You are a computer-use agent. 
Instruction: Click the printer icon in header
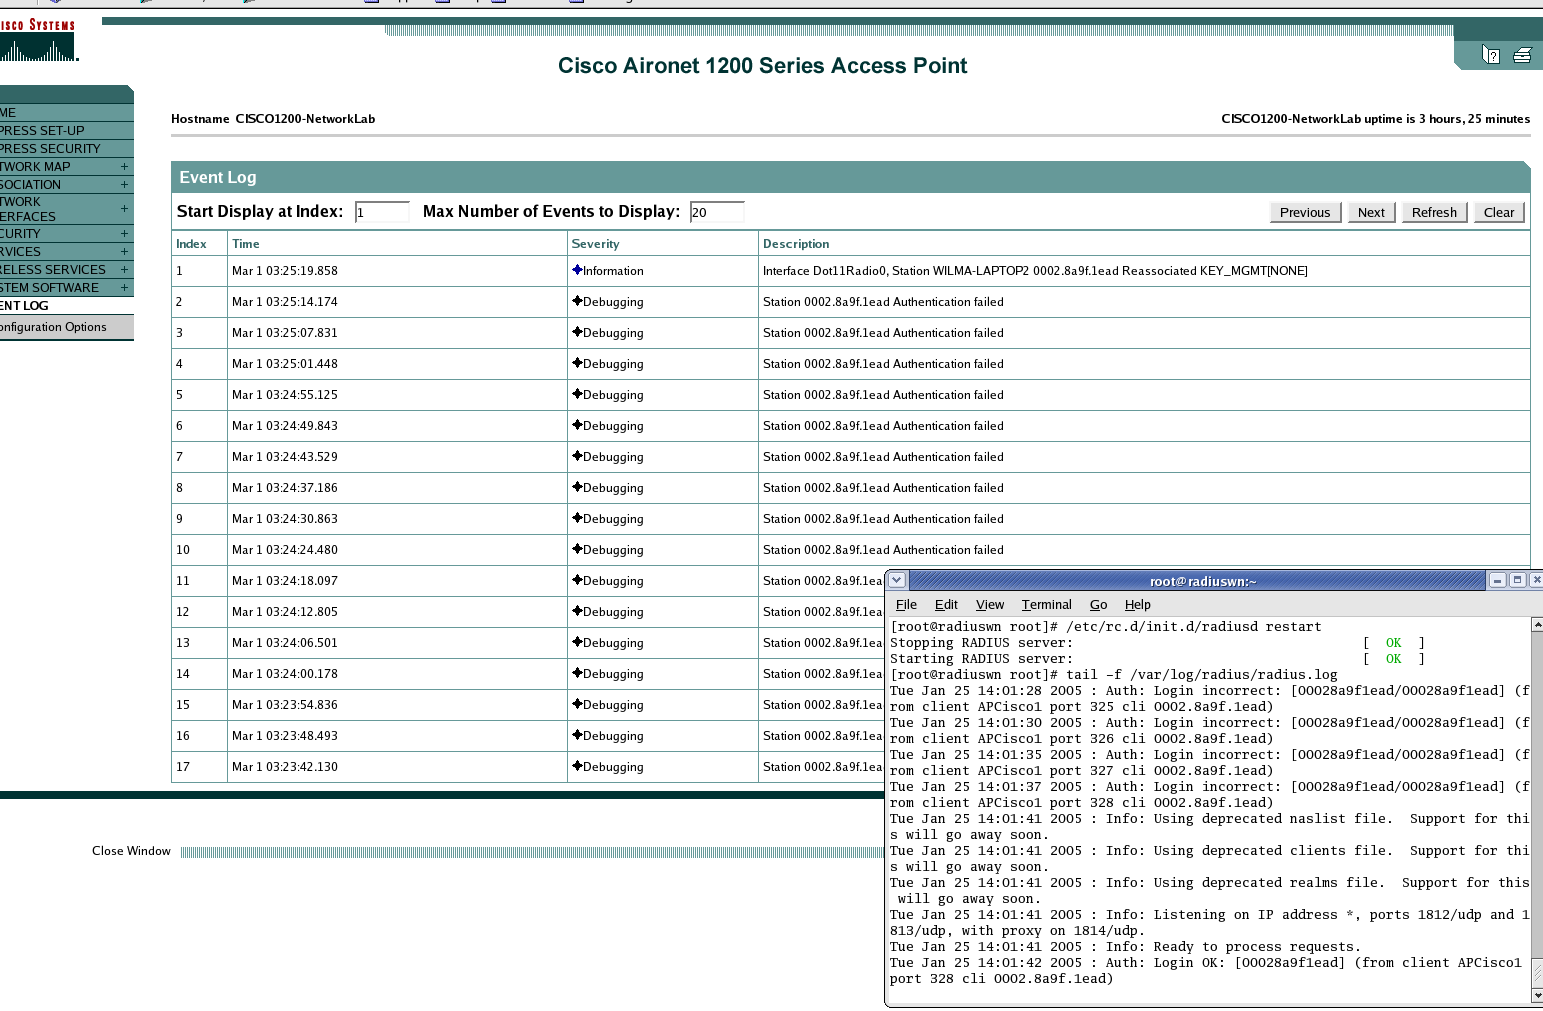click(x=1522, y=55)
